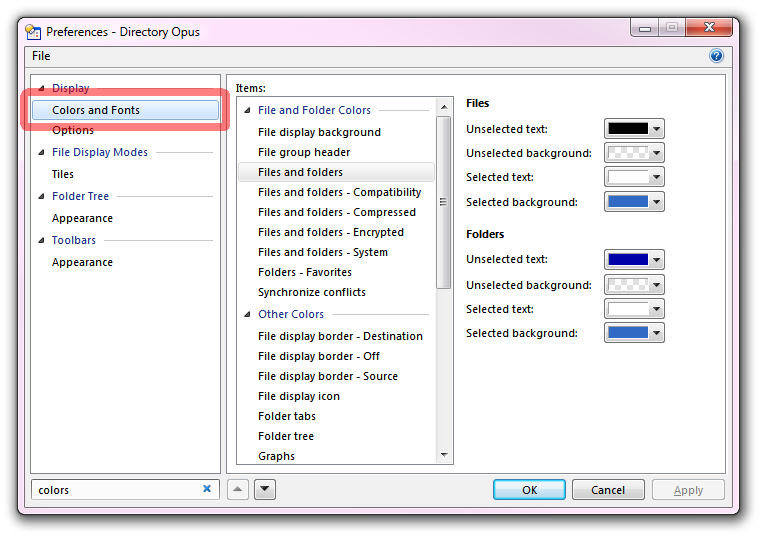Open Appearance under Folder Tree
The image size is (761, 536).
click(x=83, y=218)
